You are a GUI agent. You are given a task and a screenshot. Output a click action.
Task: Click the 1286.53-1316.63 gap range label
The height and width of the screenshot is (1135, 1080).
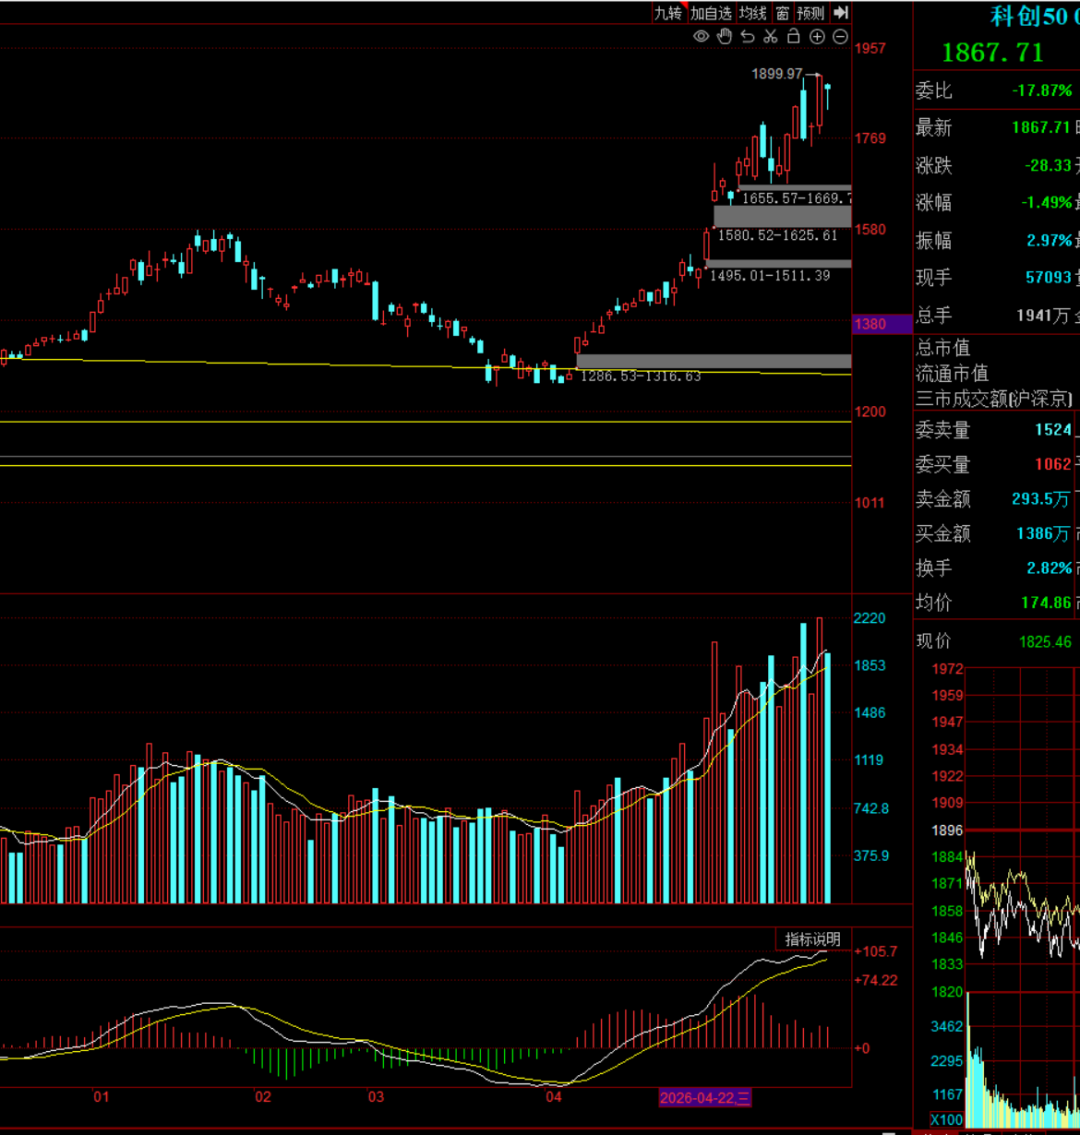click(x=641, y=376)
